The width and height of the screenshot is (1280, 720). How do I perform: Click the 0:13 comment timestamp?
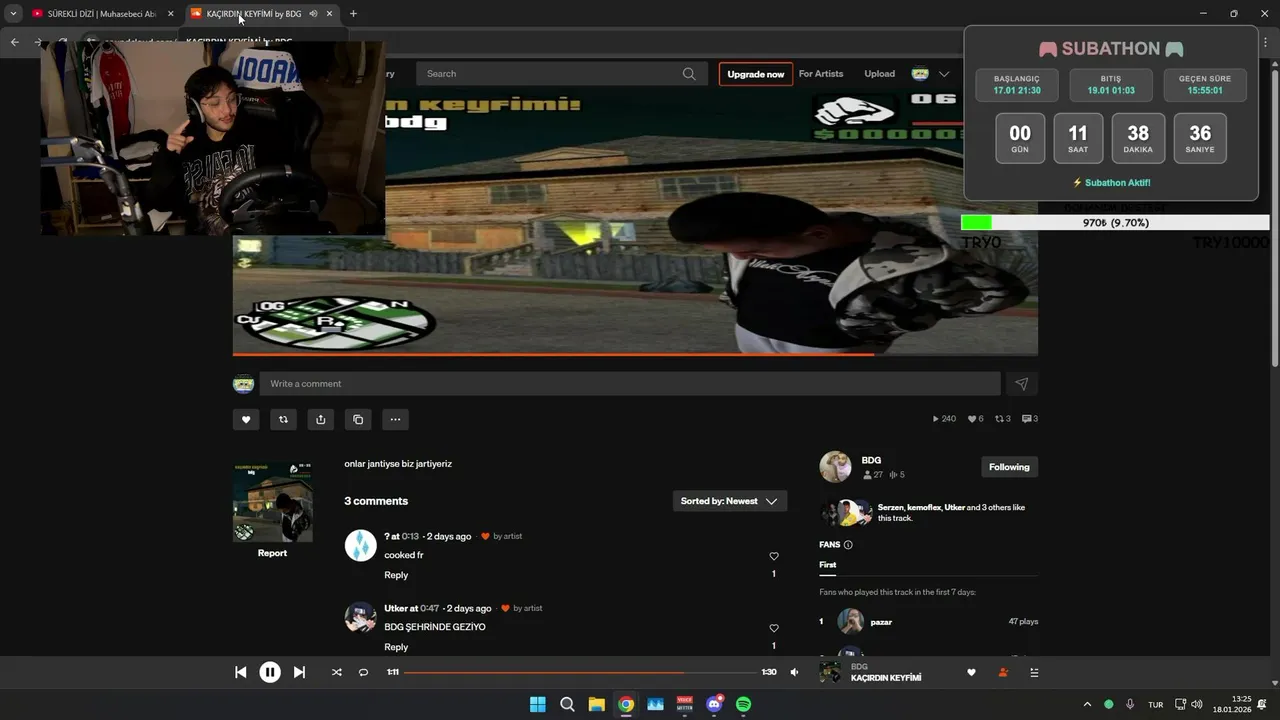(x=410, y=536)
